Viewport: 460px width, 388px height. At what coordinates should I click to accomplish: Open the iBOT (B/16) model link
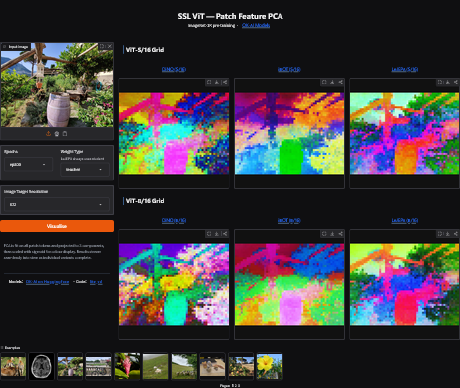pos(289,220)
